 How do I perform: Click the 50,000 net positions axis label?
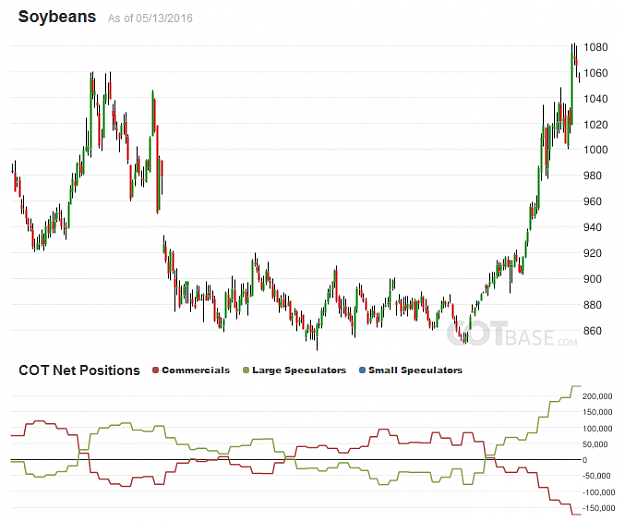click(596, 444)
